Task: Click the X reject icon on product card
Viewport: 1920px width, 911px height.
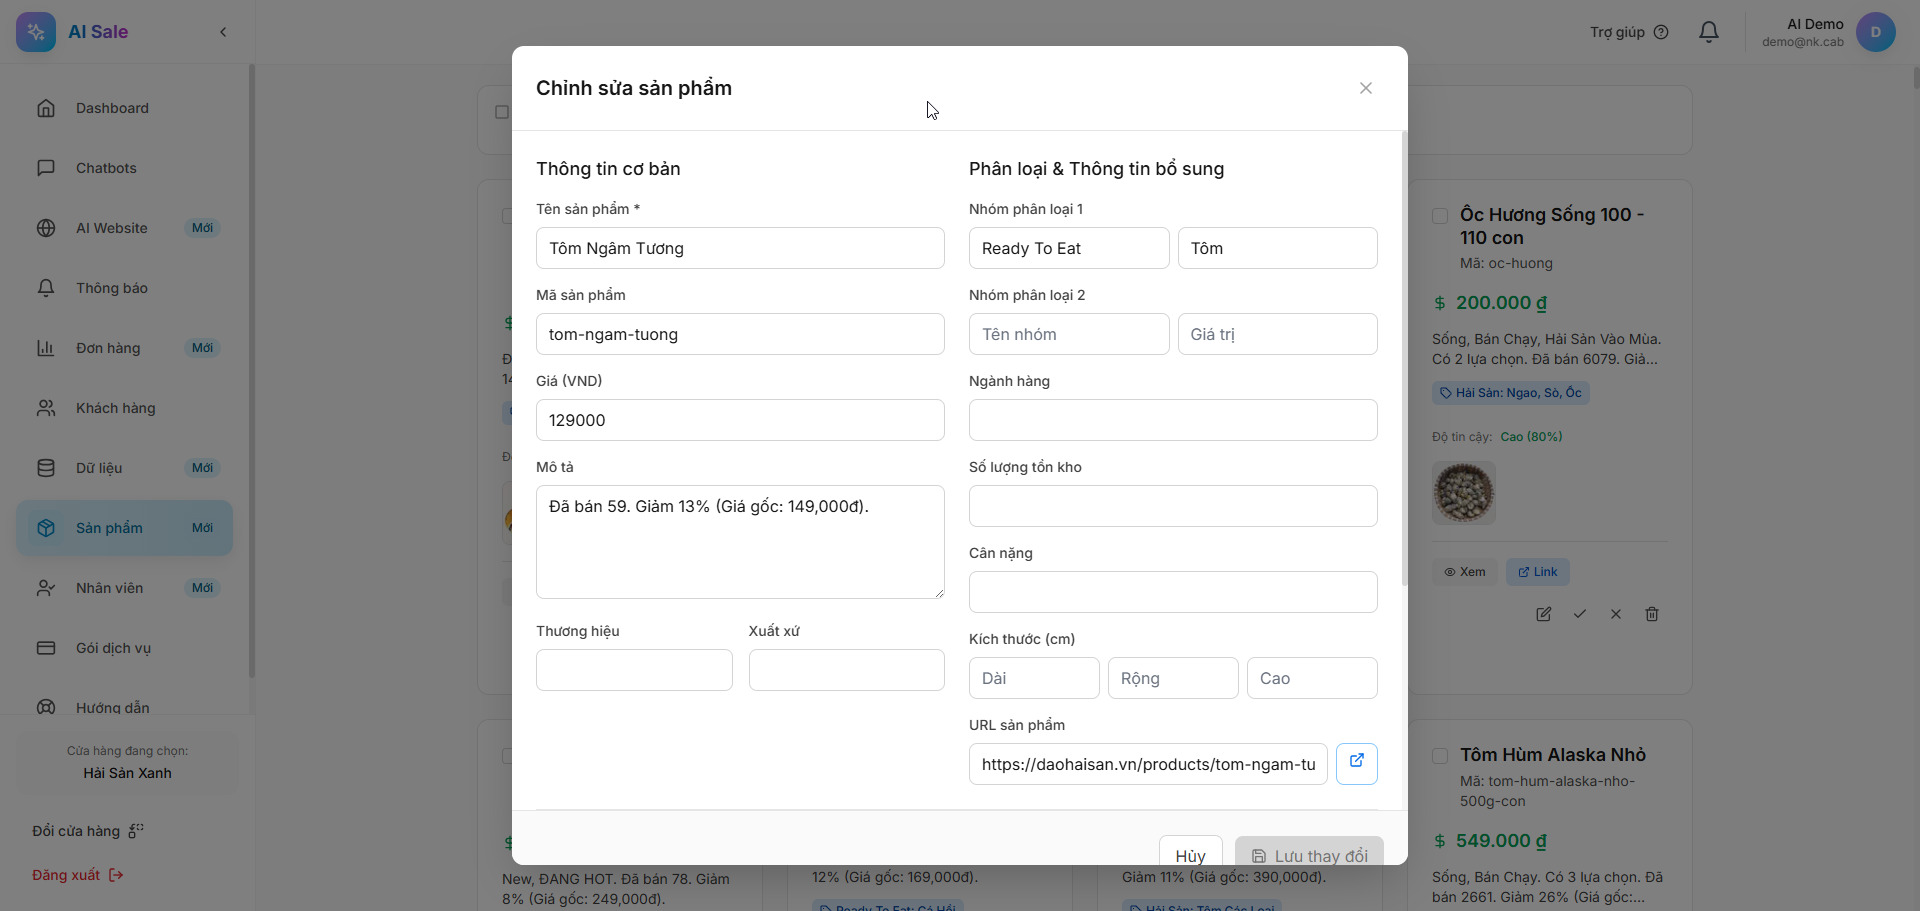Action: pyautogui.click(x=1615, y=614)
